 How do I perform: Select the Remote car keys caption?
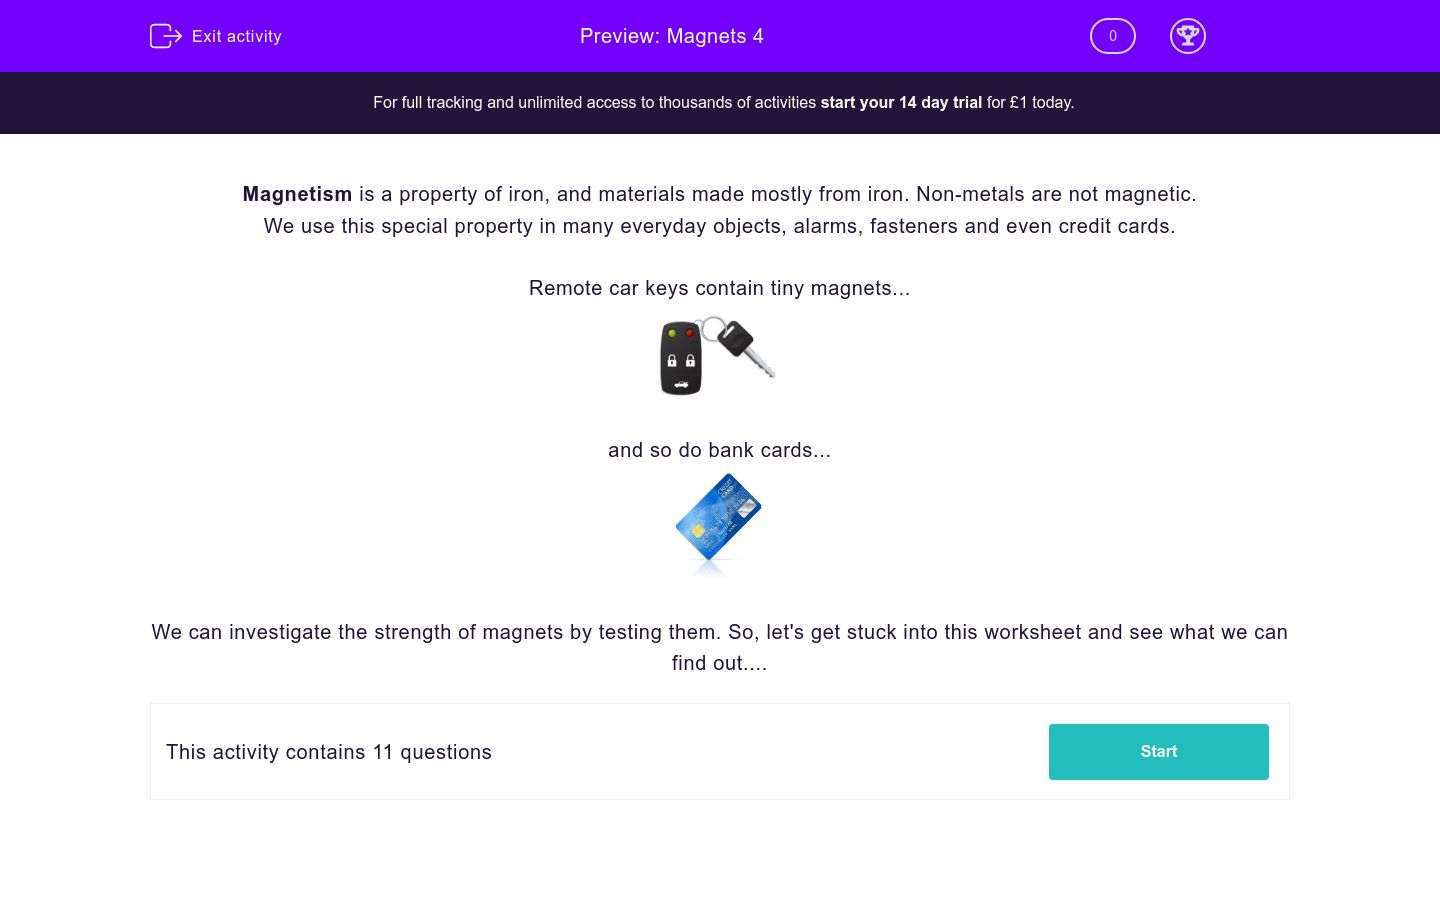pyautogui.click(x=719, y=288)
